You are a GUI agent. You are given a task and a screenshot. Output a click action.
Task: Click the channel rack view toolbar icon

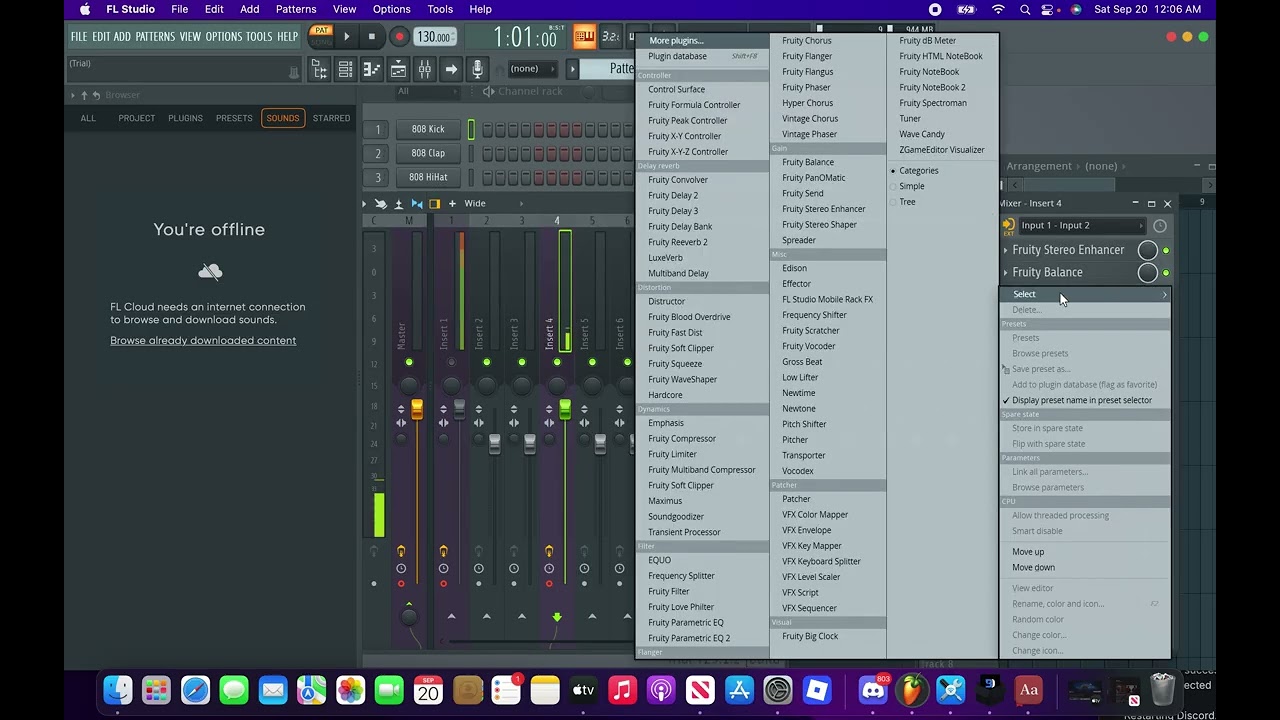click(345, 69)
